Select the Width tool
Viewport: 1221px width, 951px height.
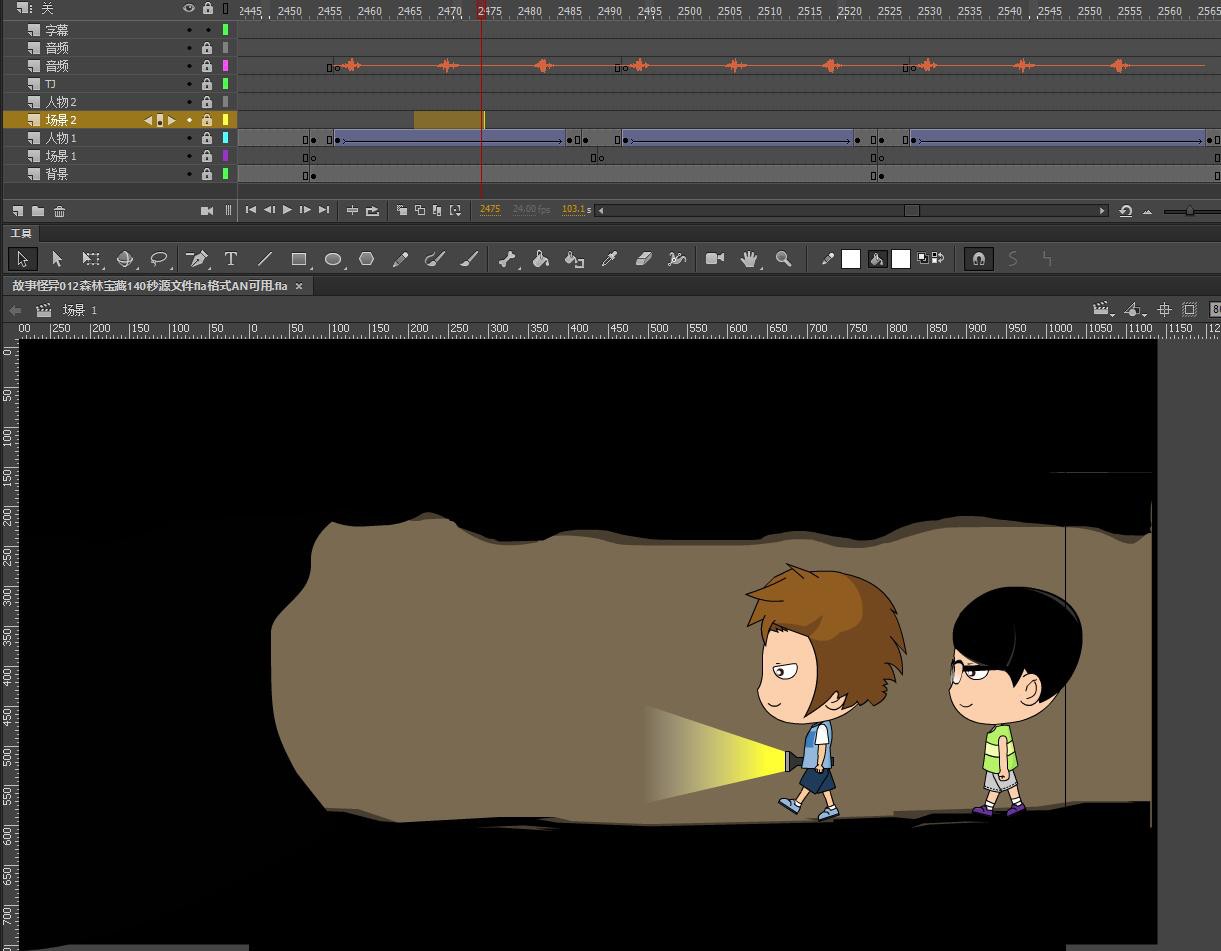coord(677,259)
